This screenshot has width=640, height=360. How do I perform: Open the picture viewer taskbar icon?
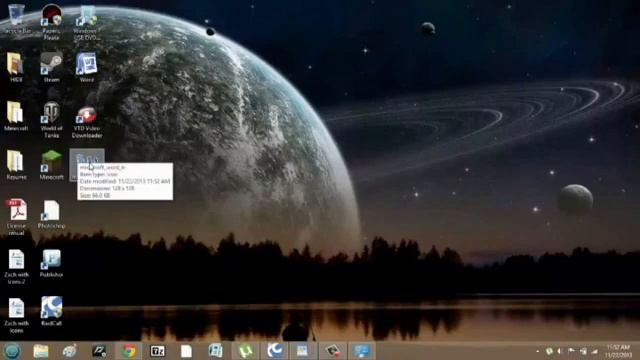click(303, 351)
